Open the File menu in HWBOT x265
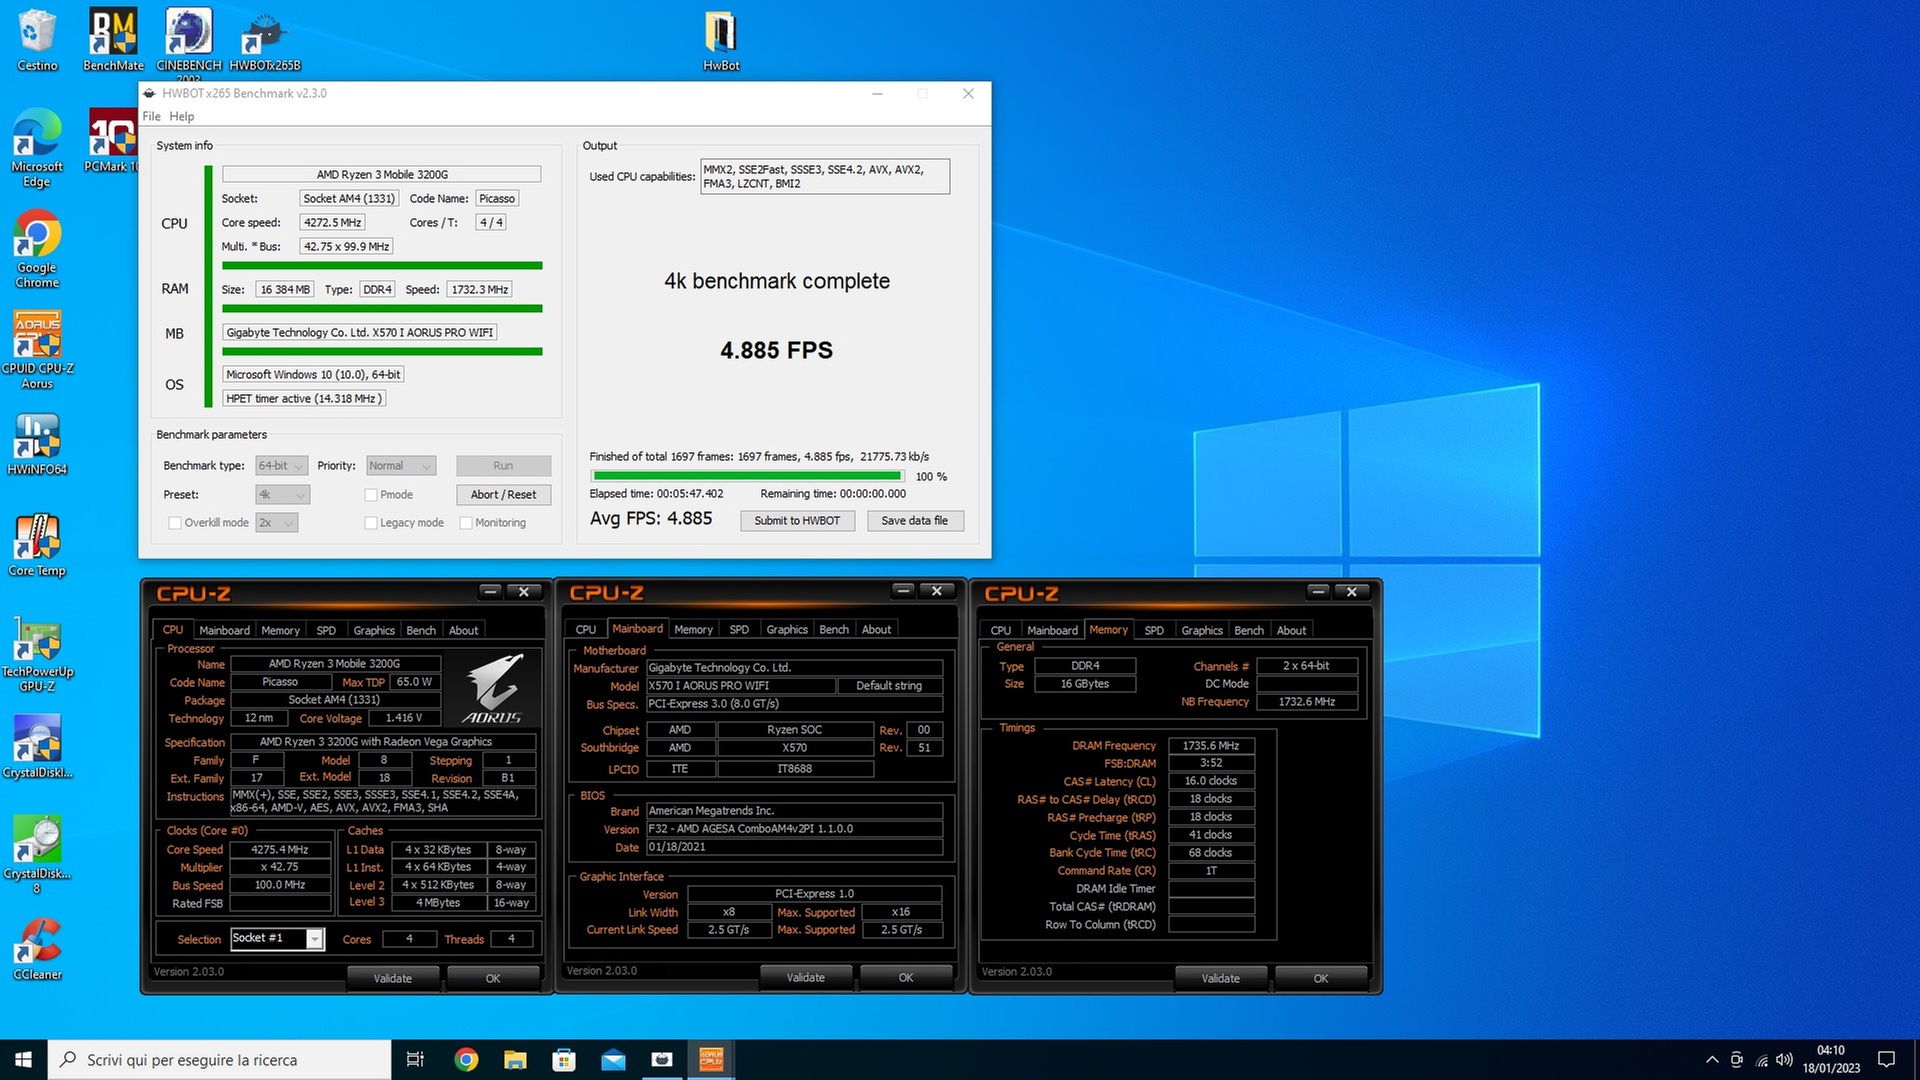 click(x=151, y=116)
